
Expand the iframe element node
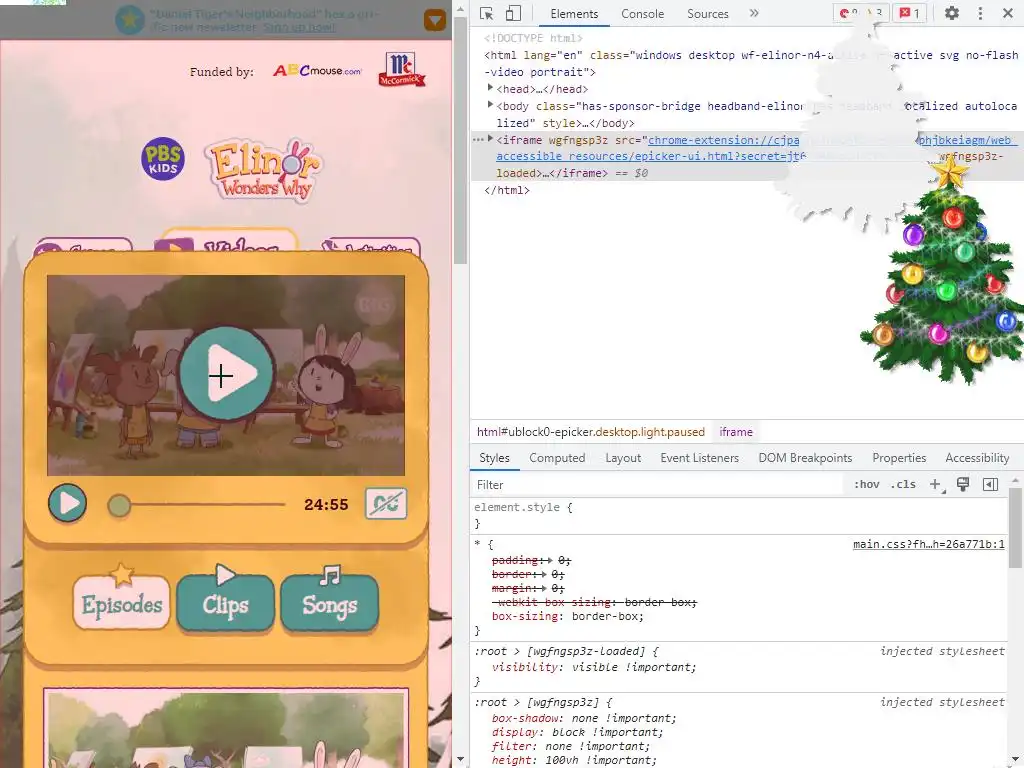click(x=490, y=138)
